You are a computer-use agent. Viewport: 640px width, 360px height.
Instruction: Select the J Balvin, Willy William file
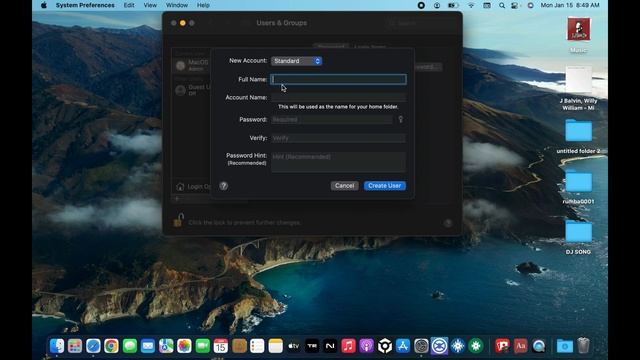[x=578, y=80]
